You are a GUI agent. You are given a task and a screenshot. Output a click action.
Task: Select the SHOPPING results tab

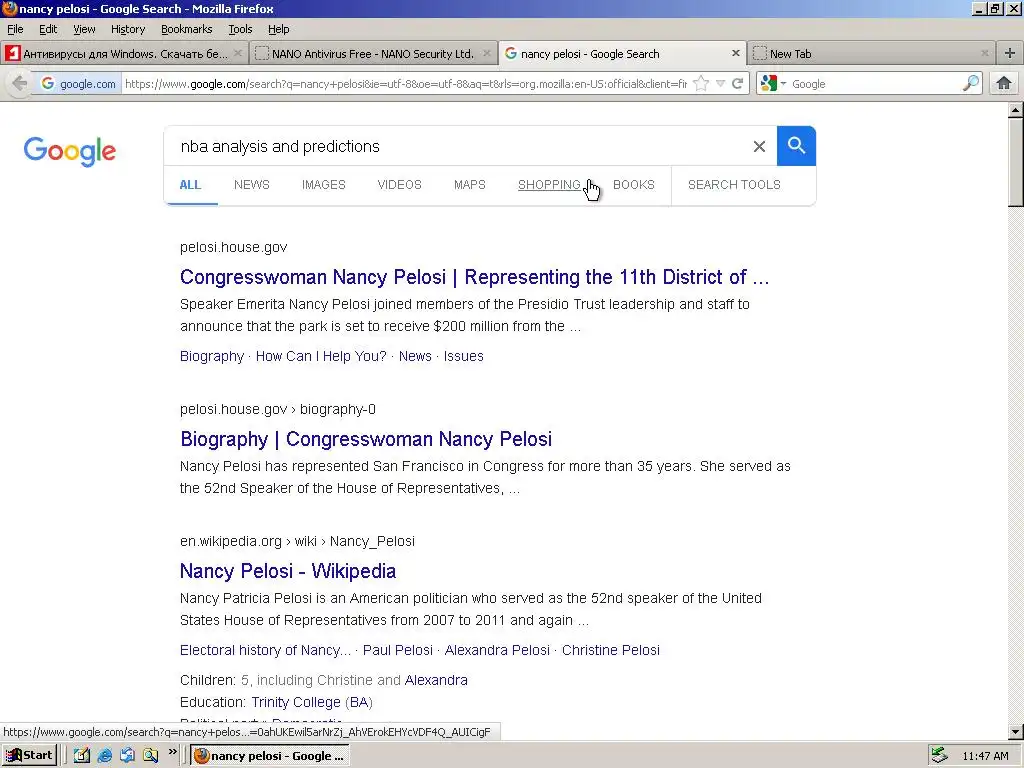[x=549, y=185]
